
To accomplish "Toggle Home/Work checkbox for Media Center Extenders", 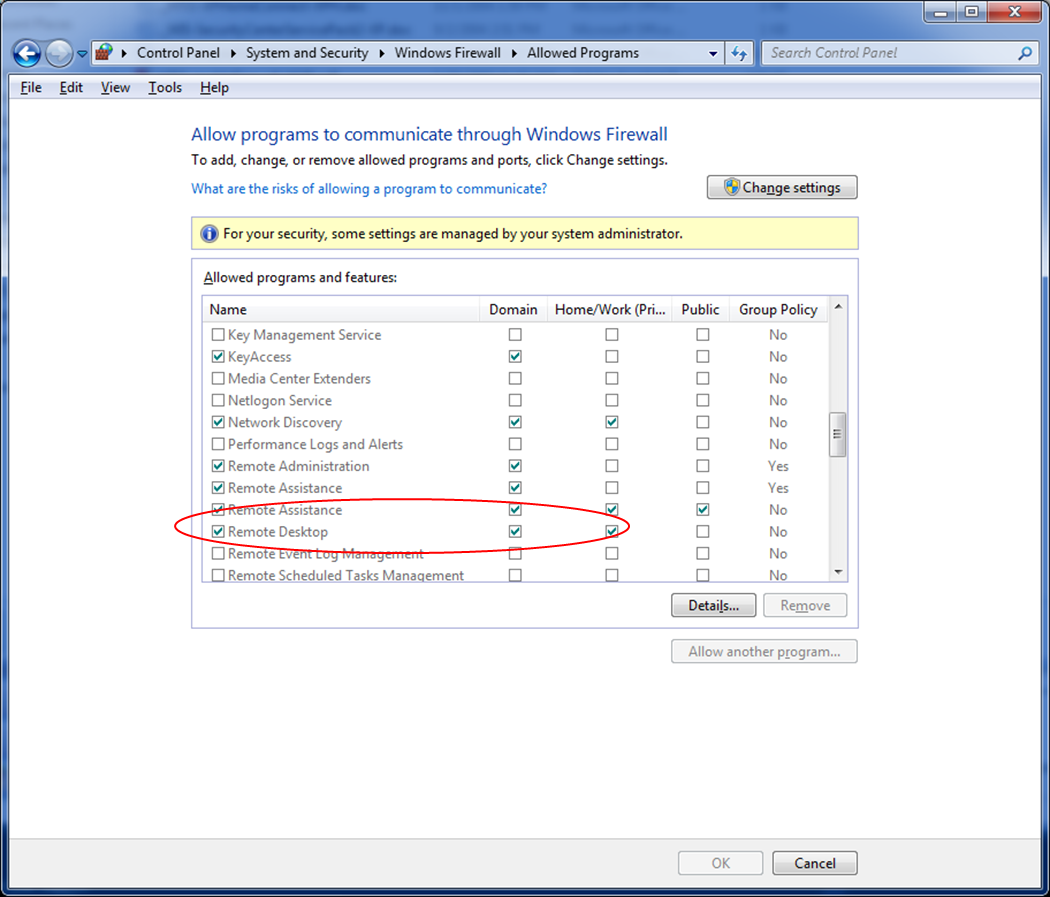I will (x=612, y=378).
